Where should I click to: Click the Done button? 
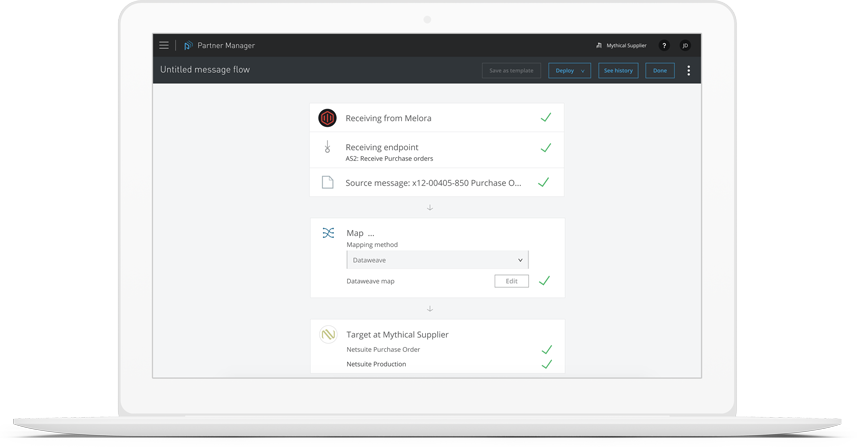(x=660, y=70)
